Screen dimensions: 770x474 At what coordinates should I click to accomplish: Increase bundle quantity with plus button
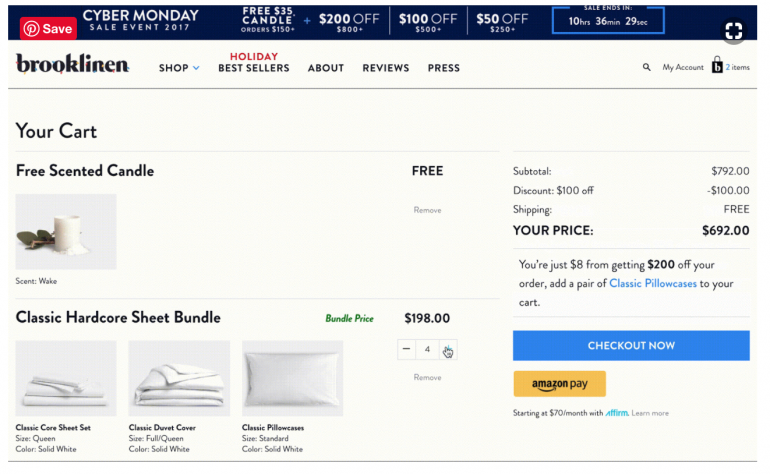click(447, 349)
